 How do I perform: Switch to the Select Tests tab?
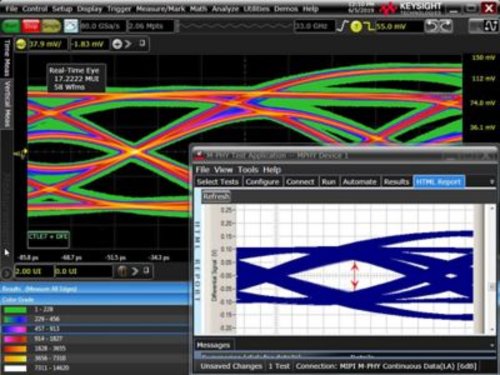pyautogui.click(x=218, y=182)
